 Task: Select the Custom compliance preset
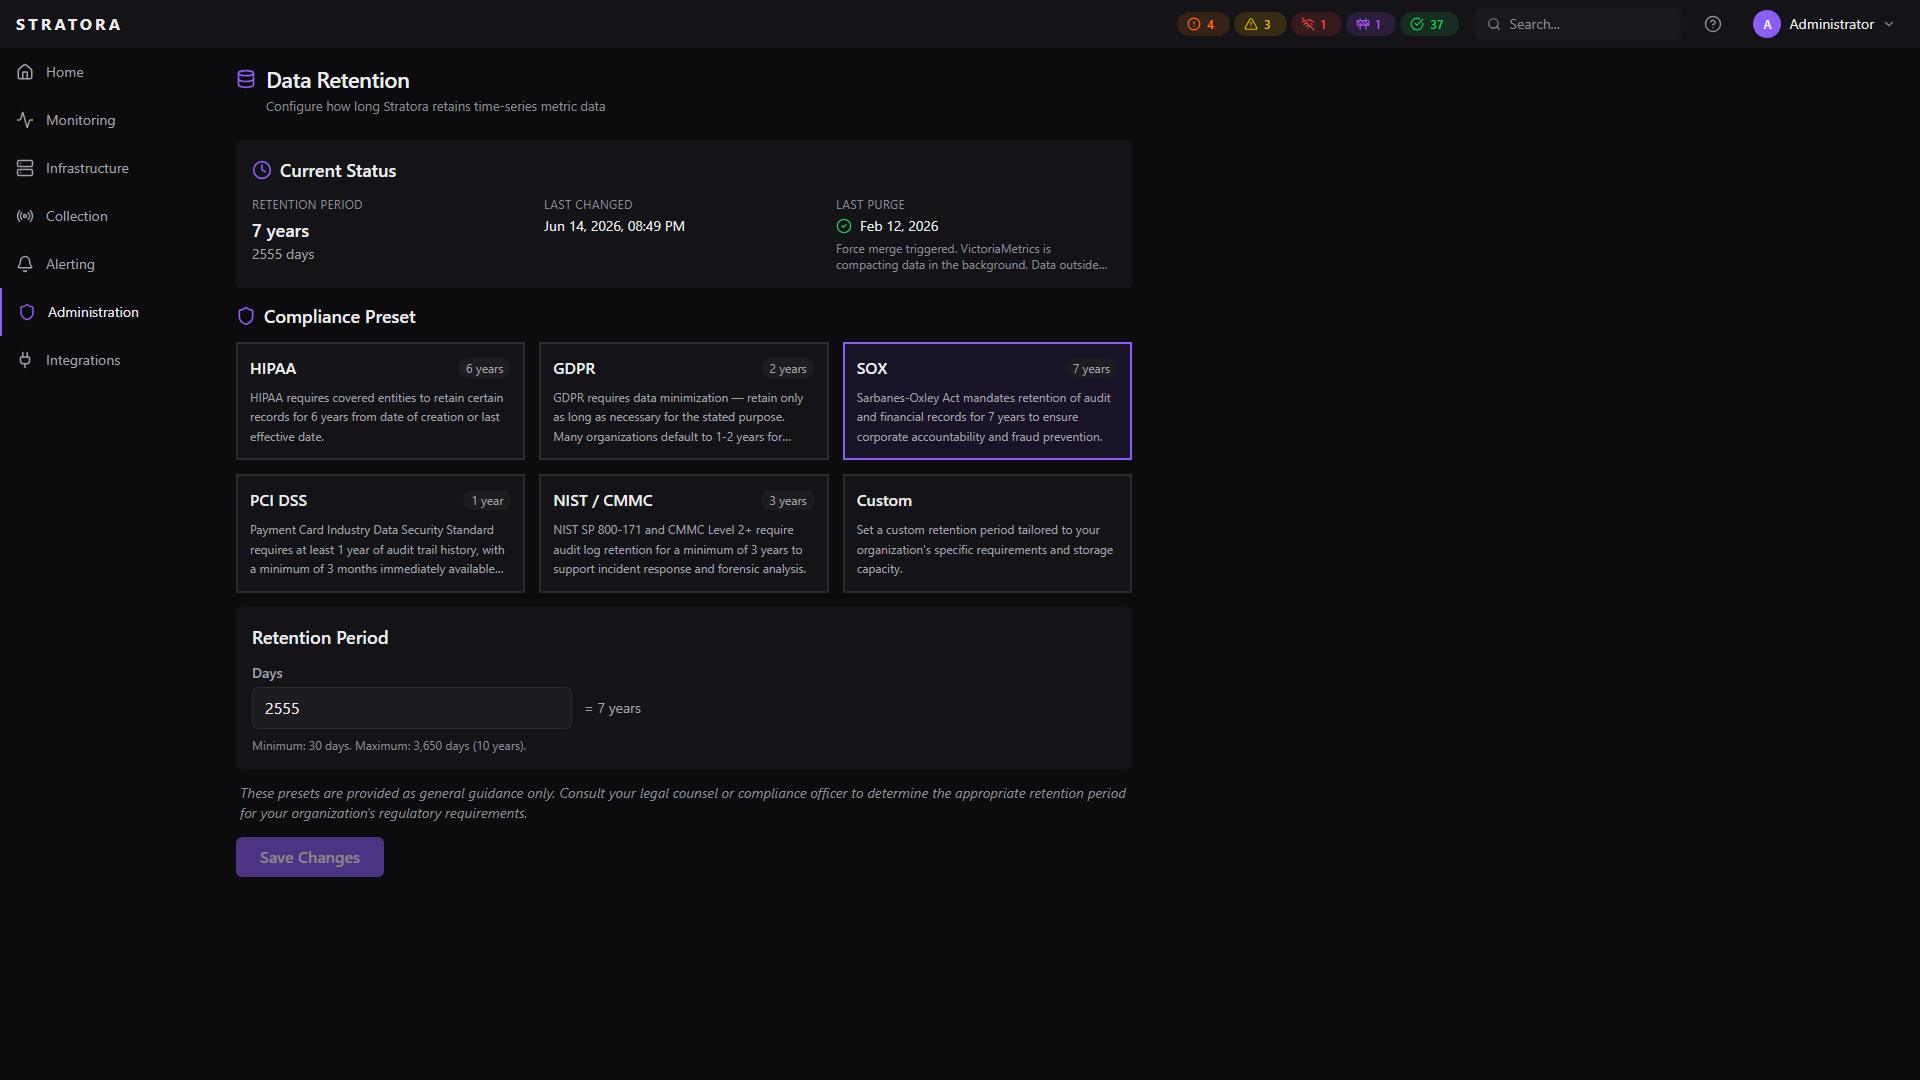(987, 533)
